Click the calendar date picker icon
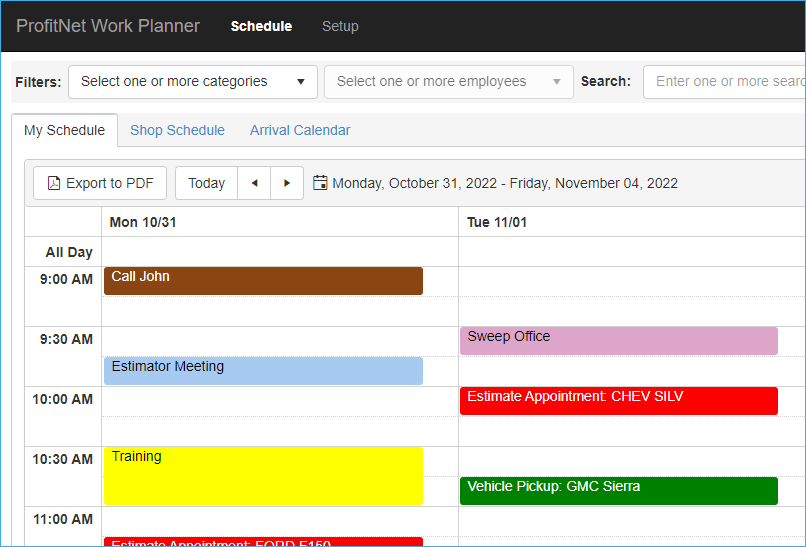This screenshot has height=547, width=806. click(x=320, y=183)
